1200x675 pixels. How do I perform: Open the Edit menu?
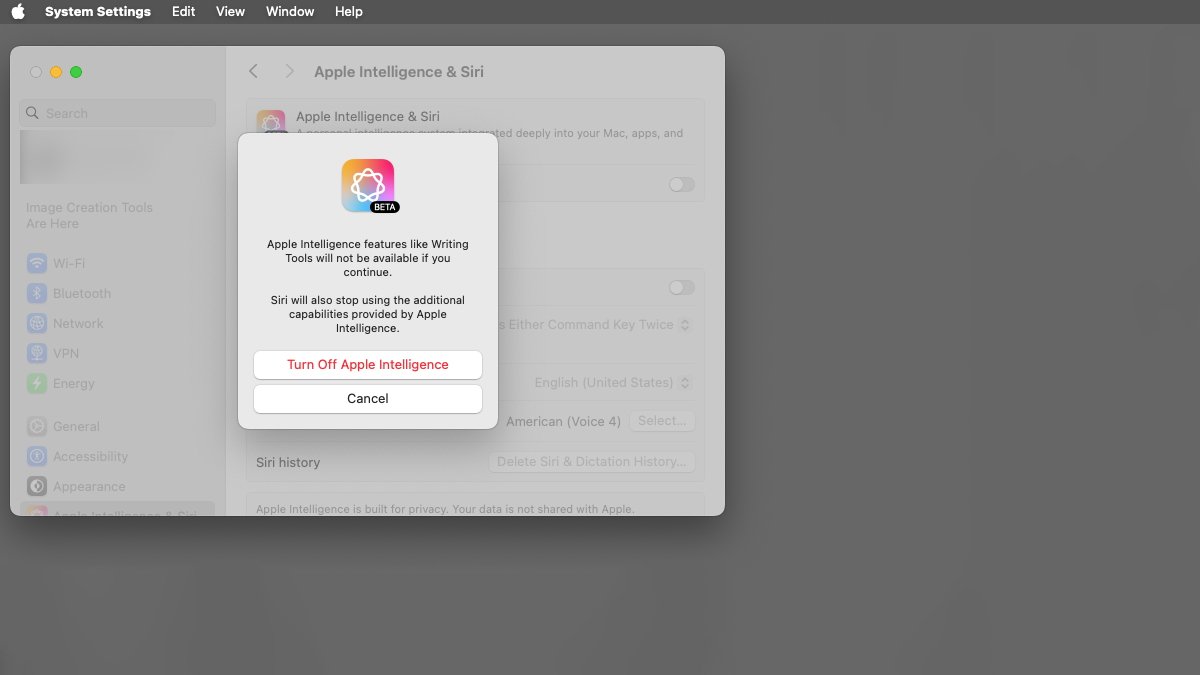[x=183, y=11]
